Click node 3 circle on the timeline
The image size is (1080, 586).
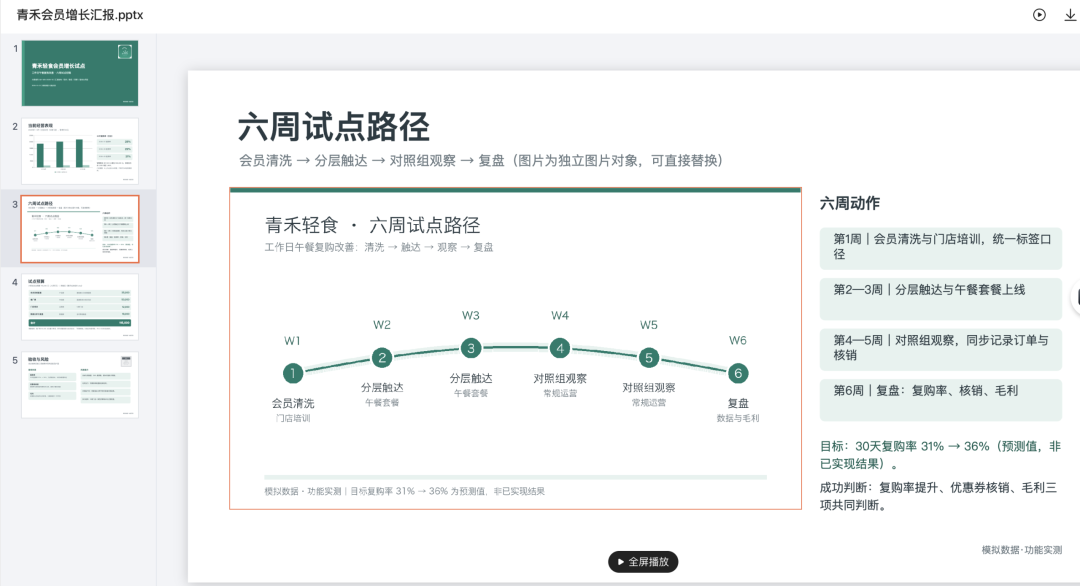pyautogui.click(x=470, y=348)
